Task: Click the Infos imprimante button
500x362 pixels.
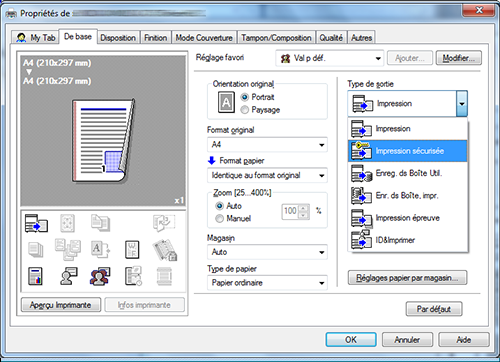Action: 144,305
